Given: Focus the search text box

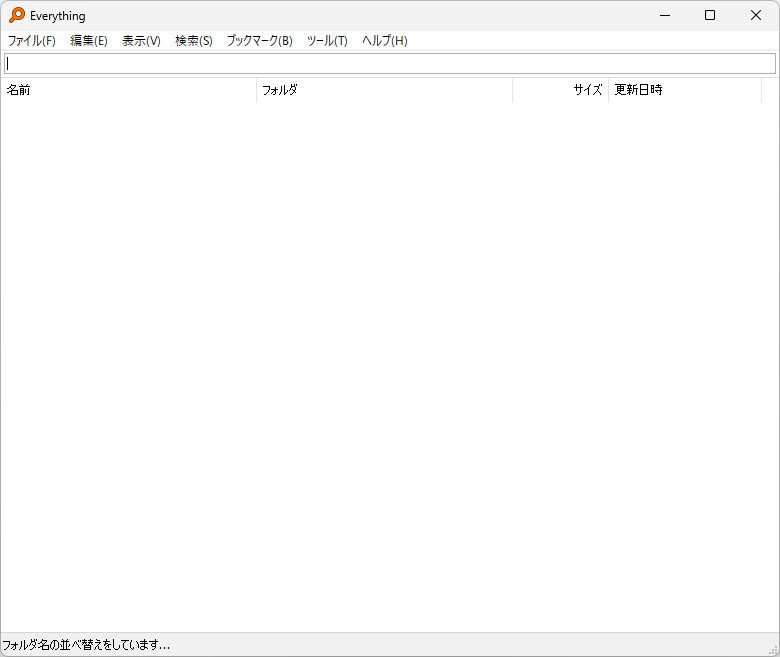Looking at the screenshot, I should tap(390, 63).
